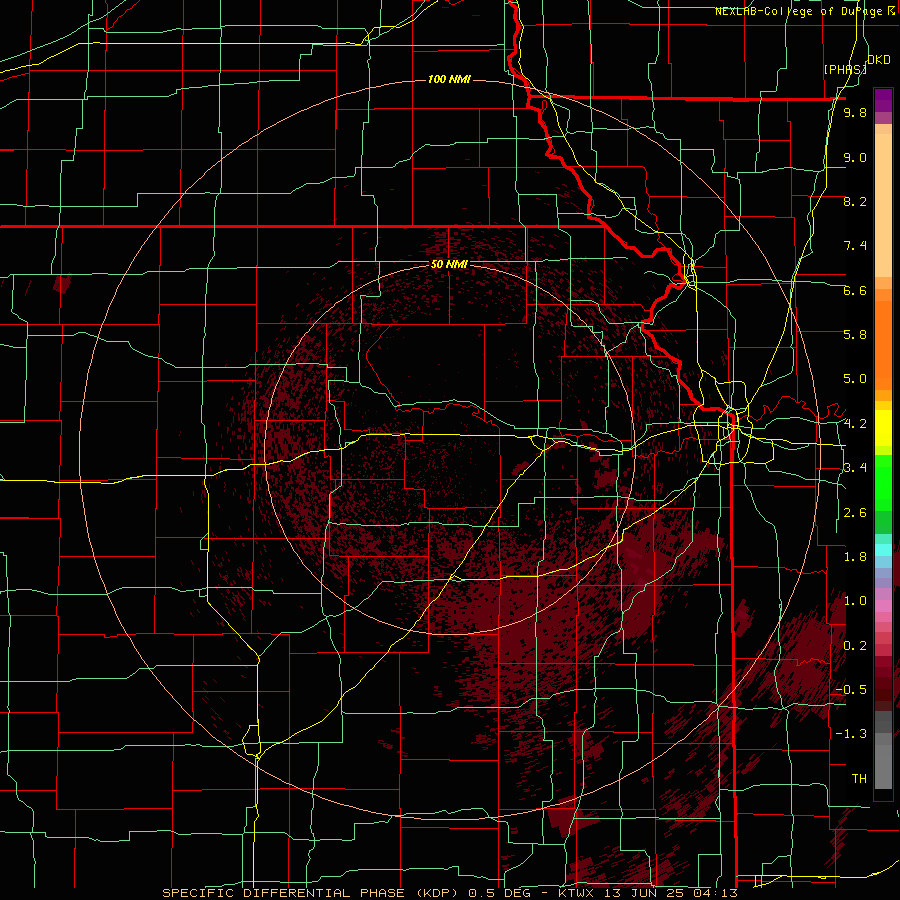Click the gray segment of the color bar
The image size is (900, 900).
883,749
